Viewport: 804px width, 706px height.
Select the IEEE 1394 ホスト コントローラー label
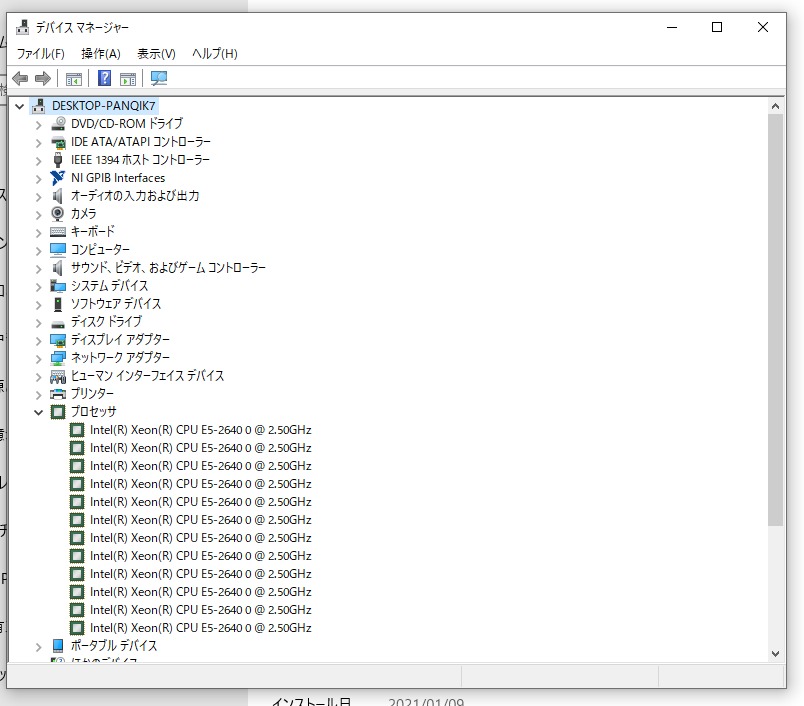(x=140, y=160)
